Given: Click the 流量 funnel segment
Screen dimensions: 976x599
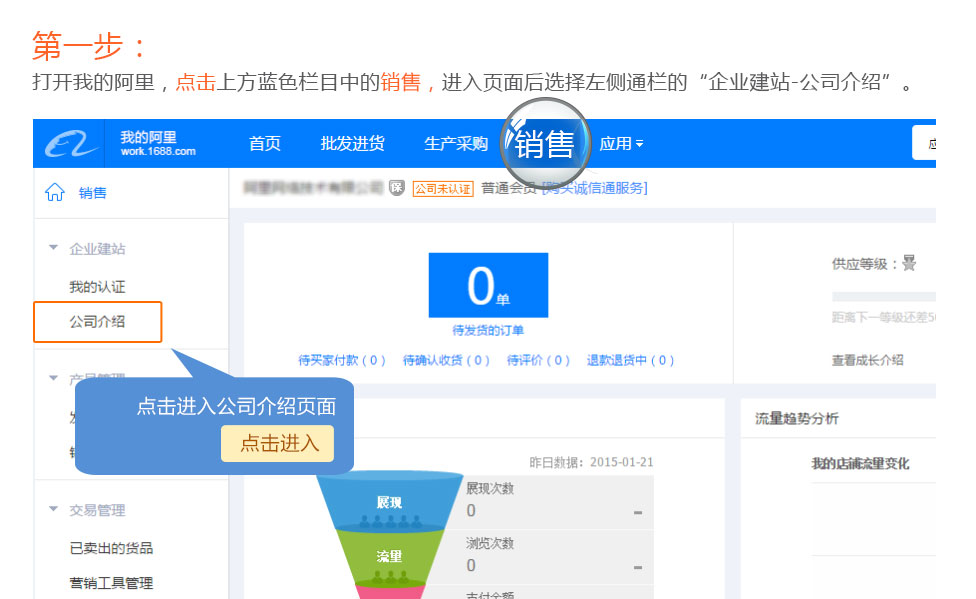Looking at the screenshot, I should 389,556.
